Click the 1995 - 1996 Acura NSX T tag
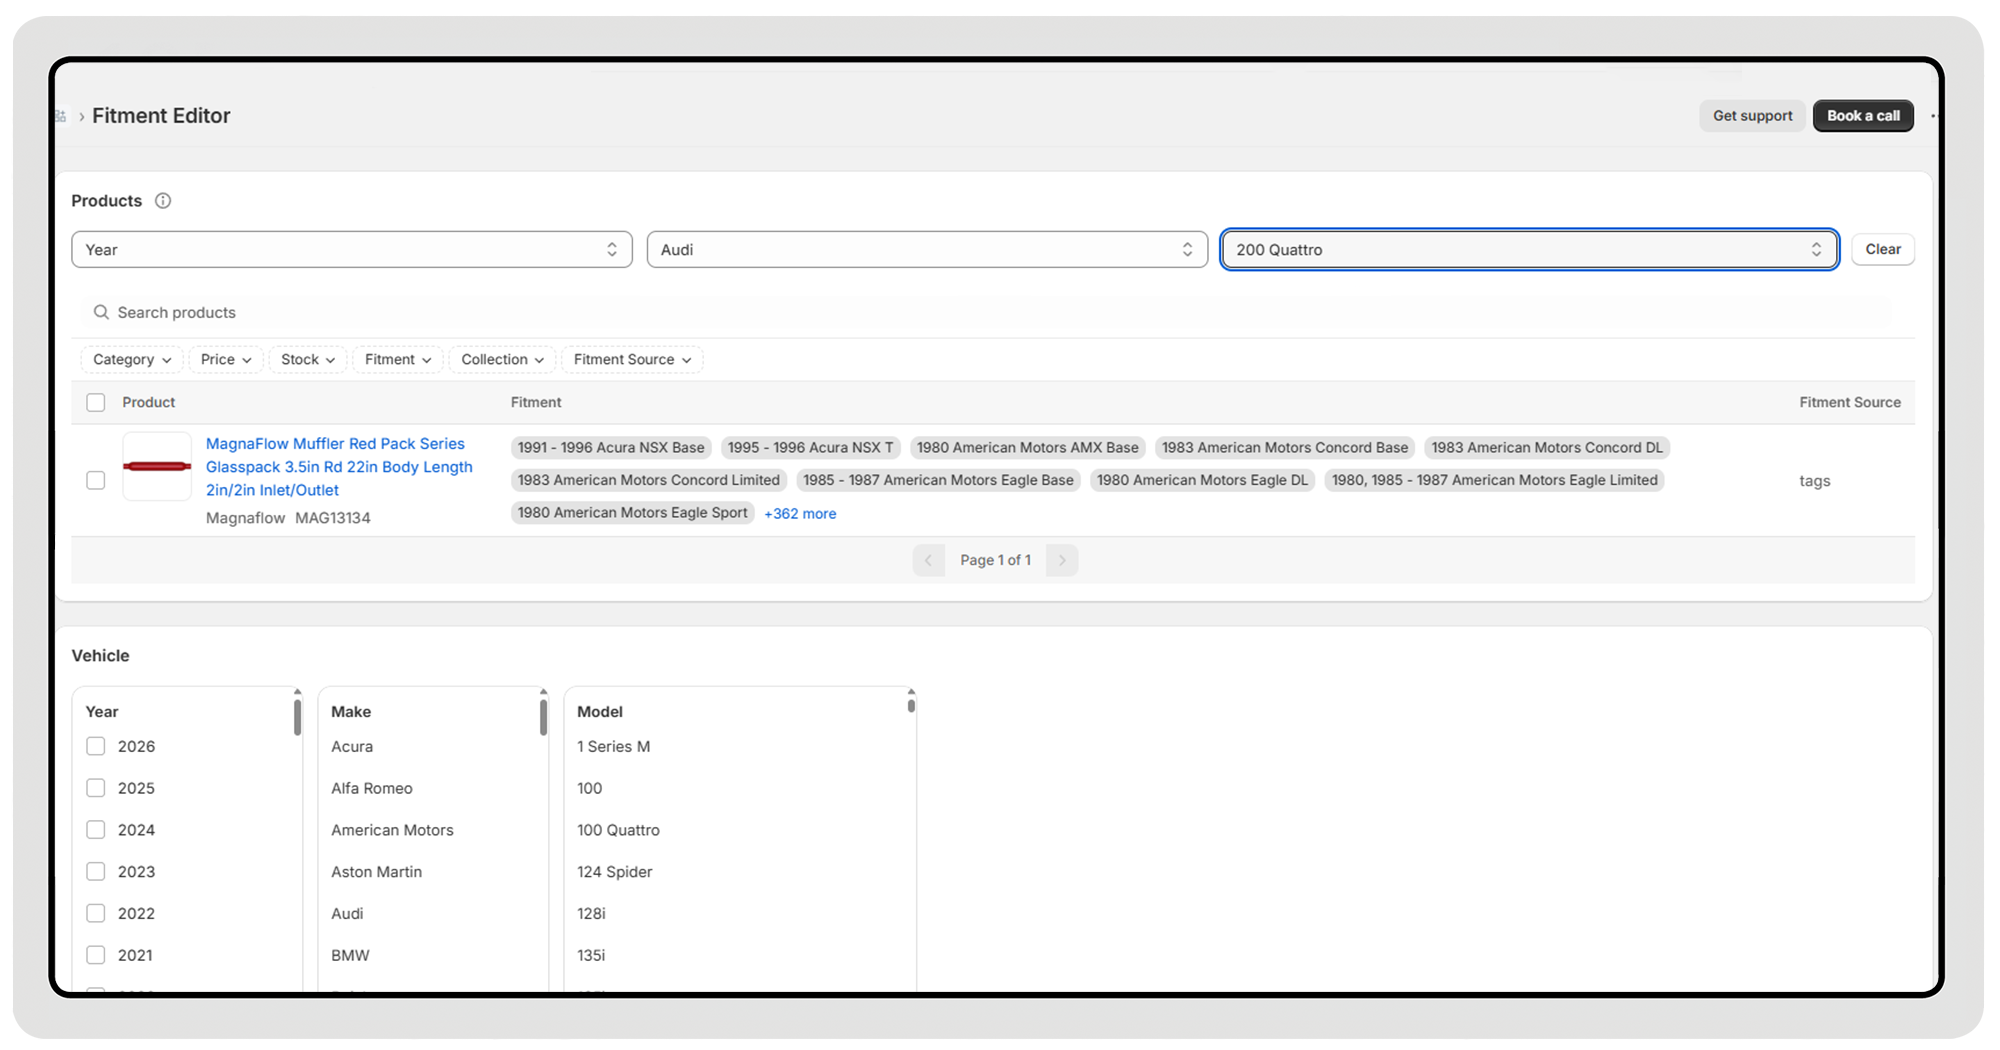 (x=810, y=448)
